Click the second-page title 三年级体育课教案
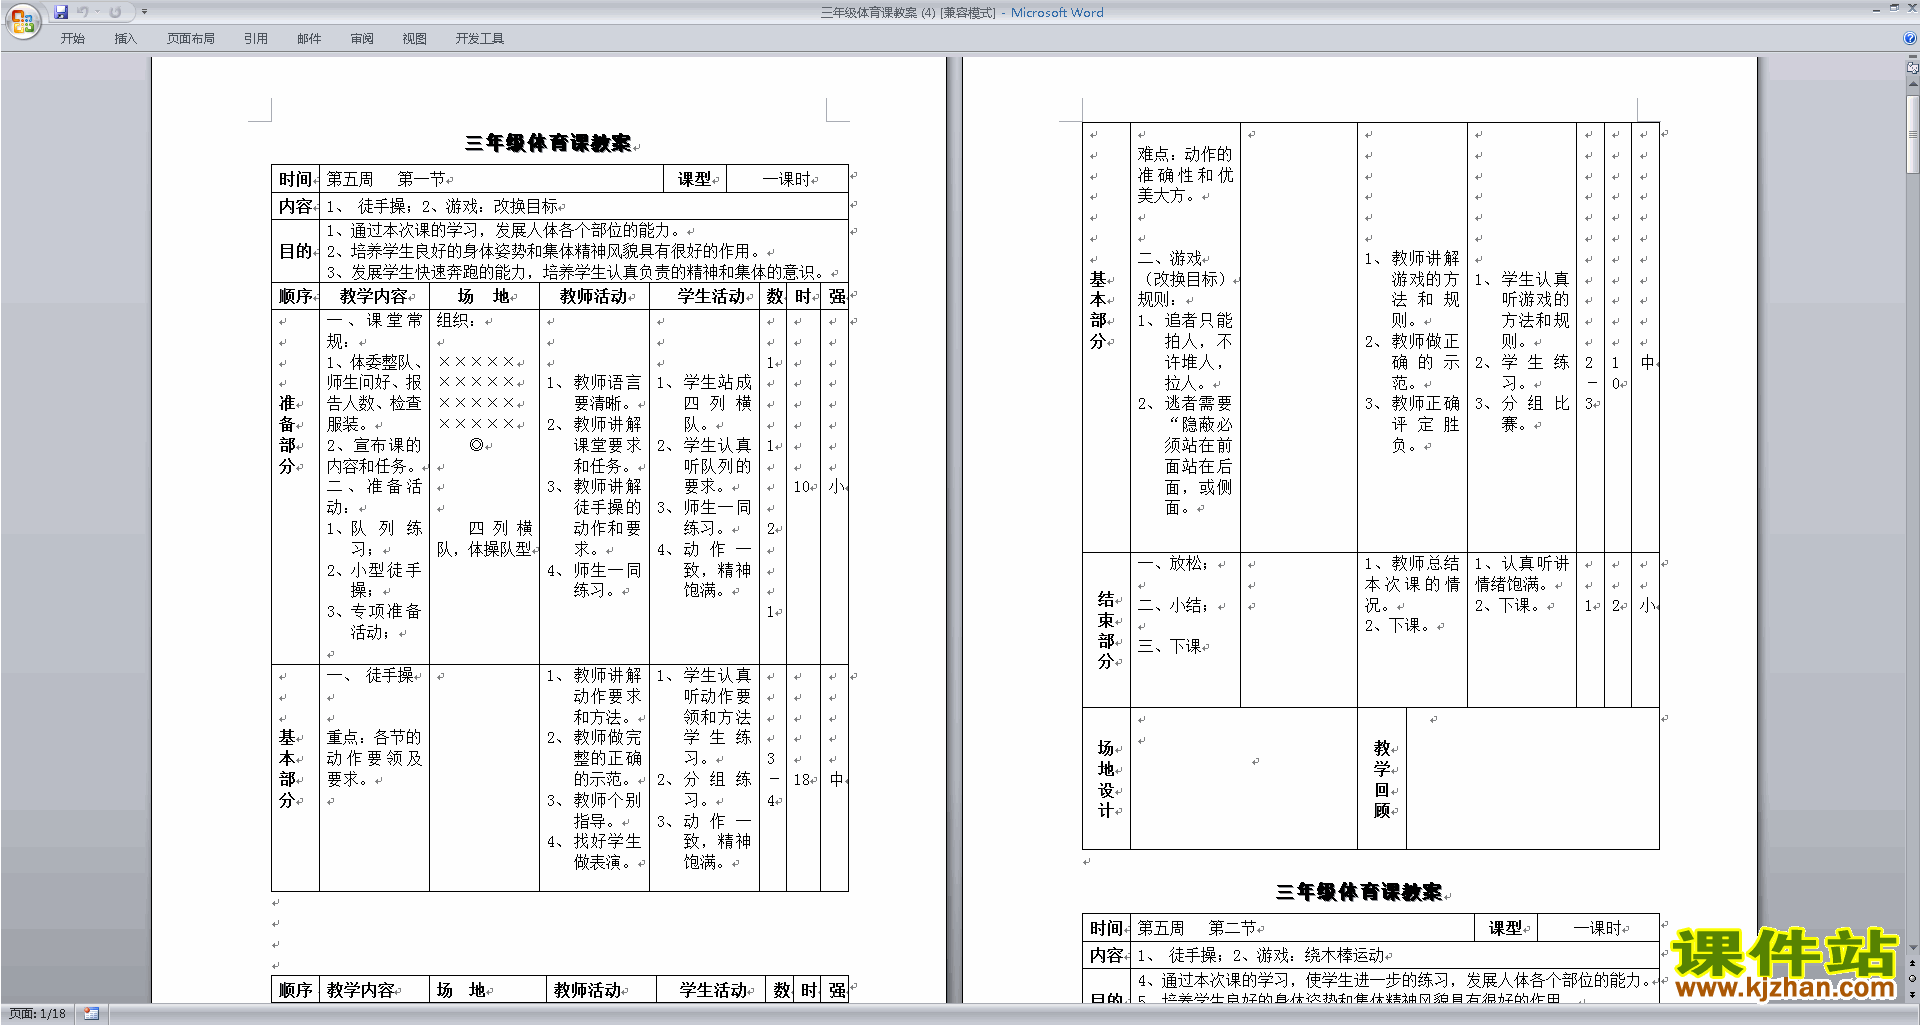The height and width of the screenshot is (1025, 1920). tap(1360, 892)
